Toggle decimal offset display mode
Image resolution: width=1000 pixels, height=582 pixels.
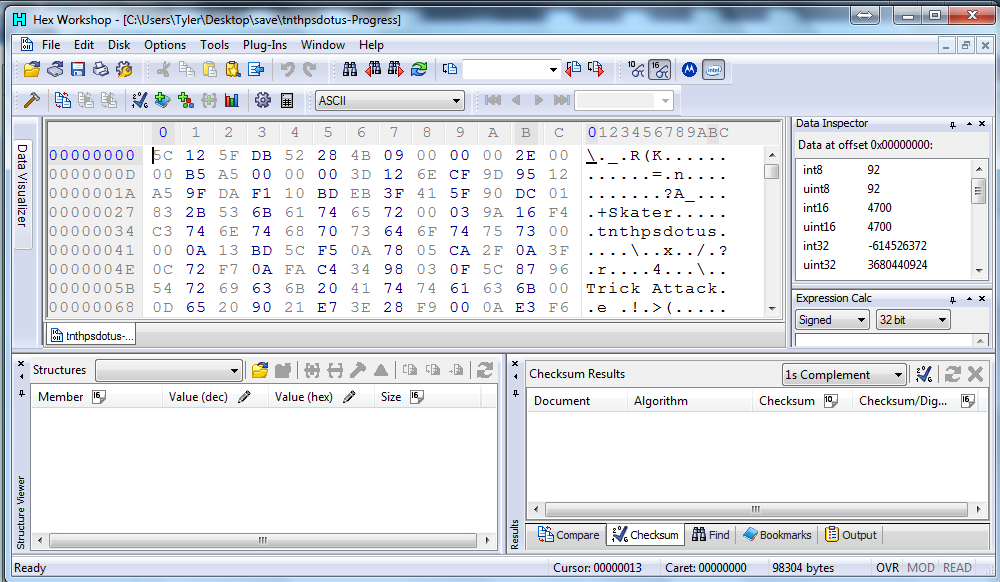(636, 69)
